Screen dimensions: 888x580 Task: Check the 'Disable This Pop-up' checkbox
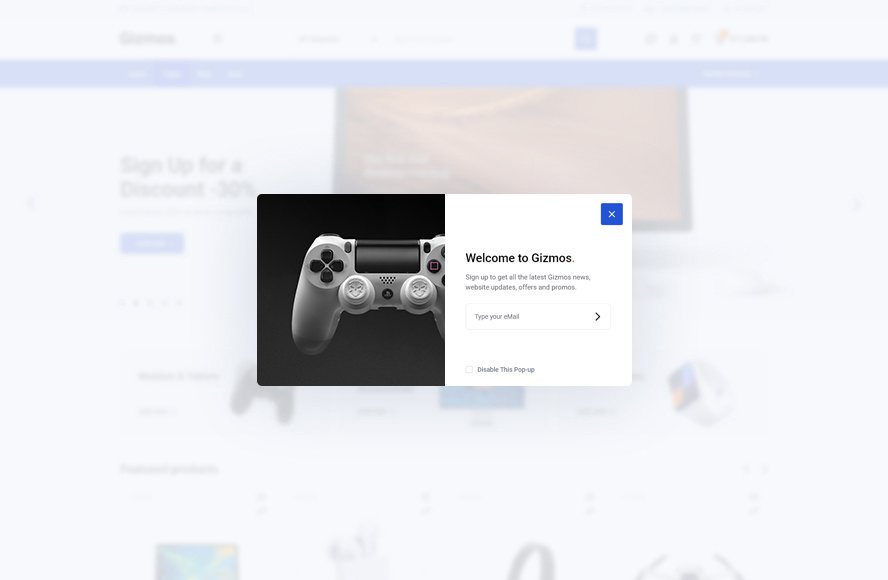tap(469, 370)
